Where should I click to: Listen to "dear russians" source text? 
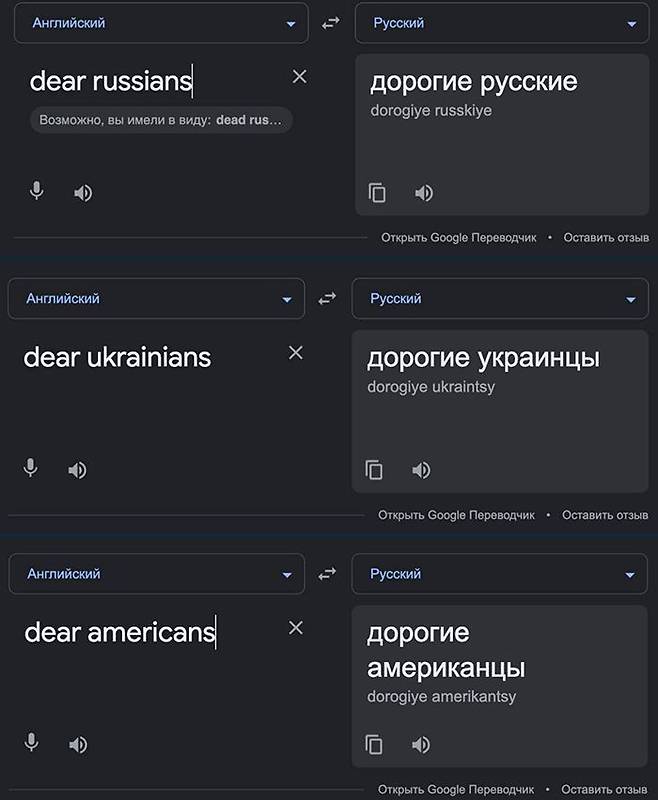click(x=83, y=193)
